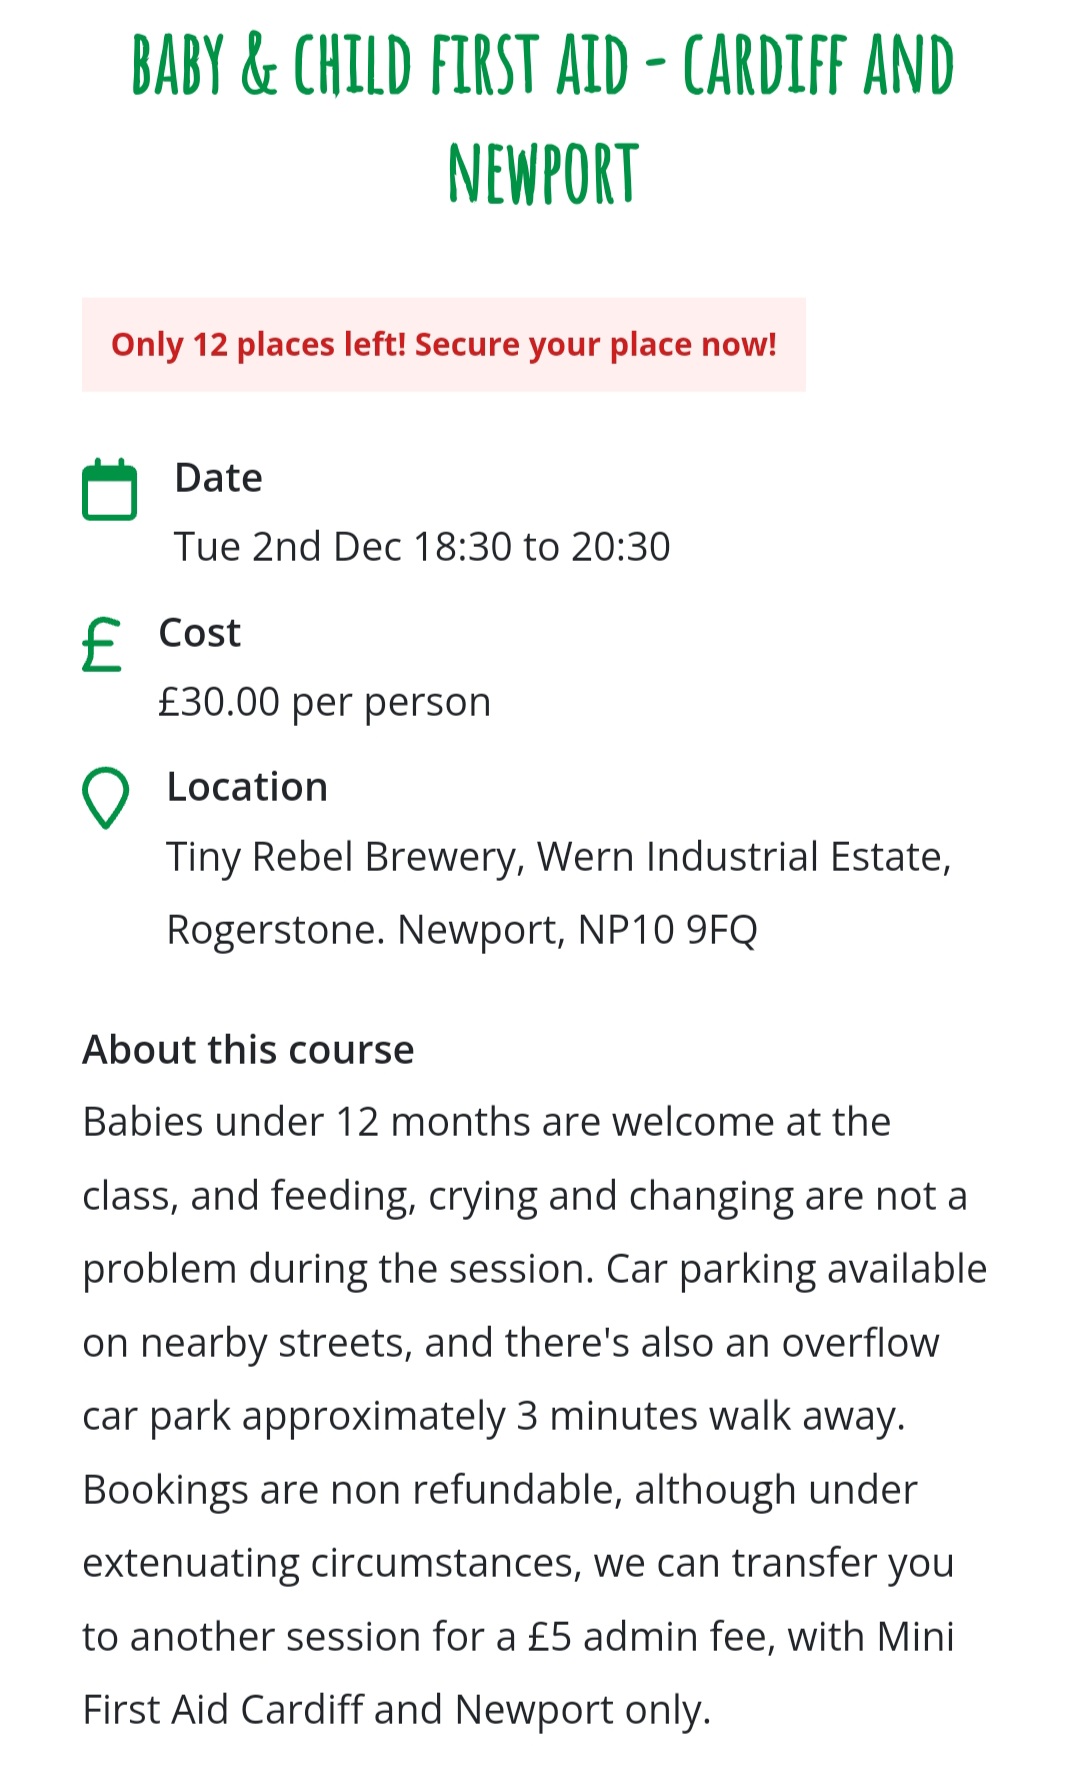
Task: Click 'First Aid Cardiff and Newport only' text
Action: click(396, 1710)
